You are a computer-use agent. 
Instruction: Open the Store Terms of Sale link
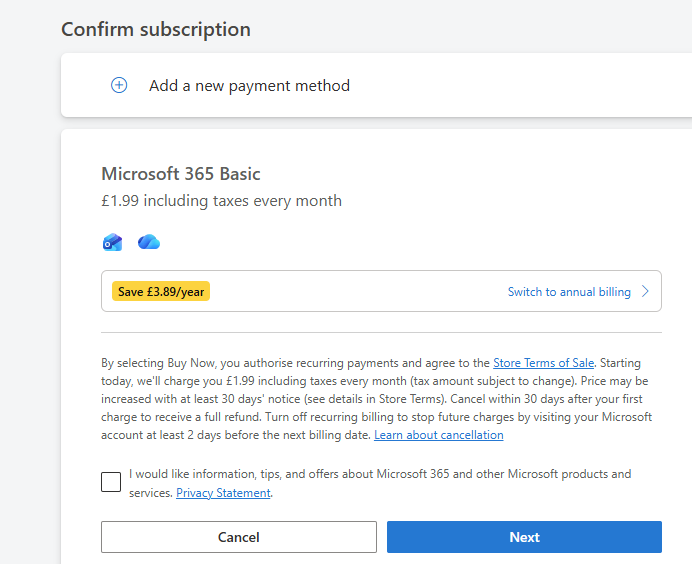coord(543,363)
